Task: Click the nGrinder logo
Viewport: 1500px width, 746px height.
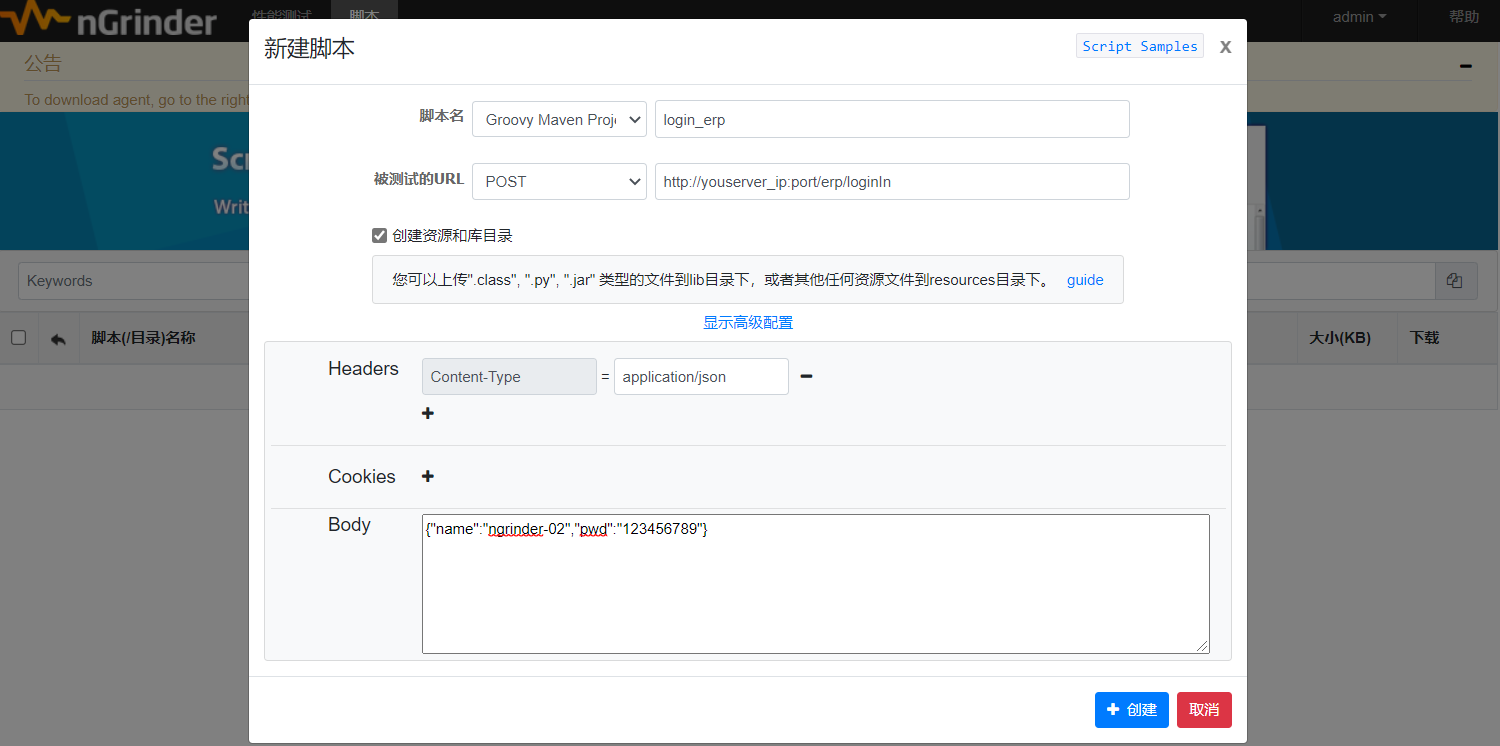Action: click(110, 20)
